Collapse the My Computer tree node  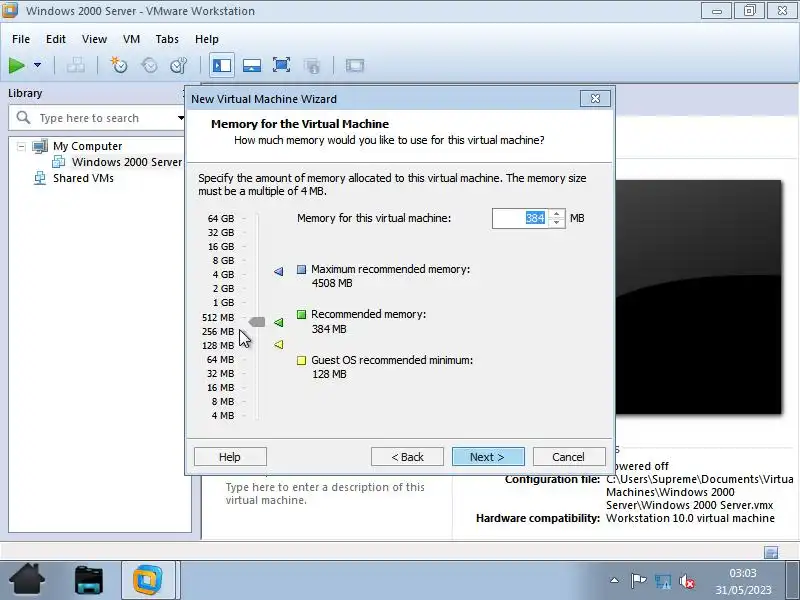click(21, 146)
